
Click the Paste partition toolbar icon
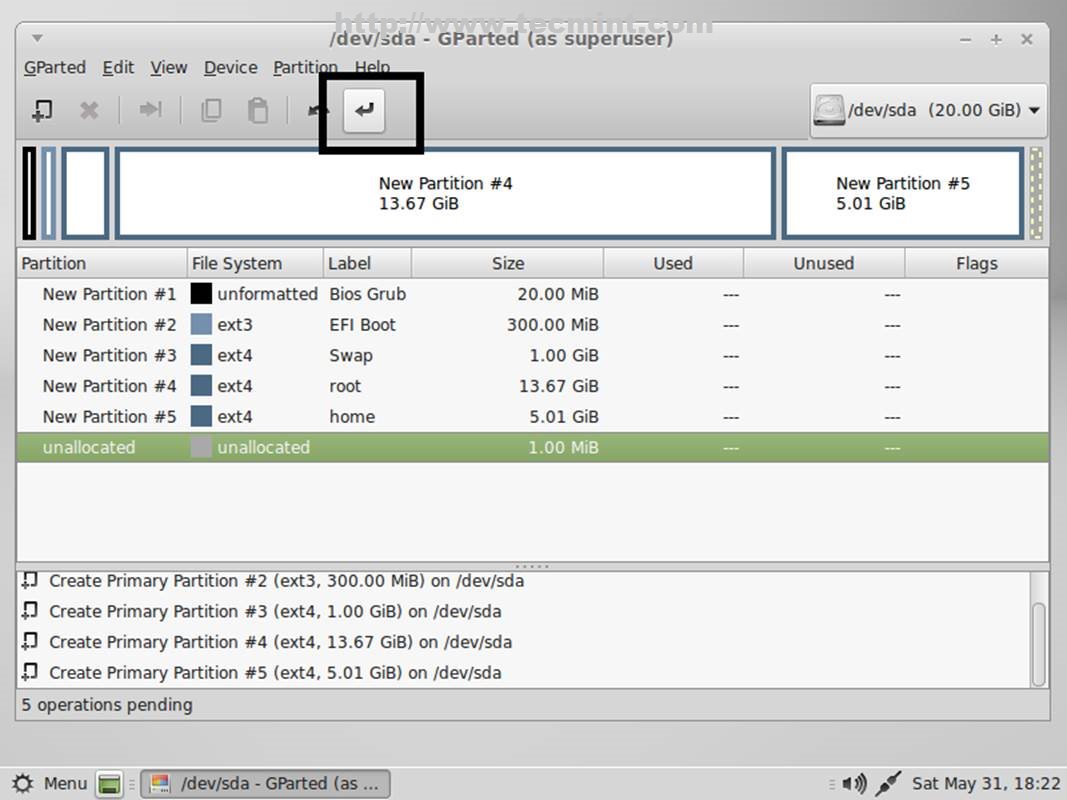click(x=258, y=110)
